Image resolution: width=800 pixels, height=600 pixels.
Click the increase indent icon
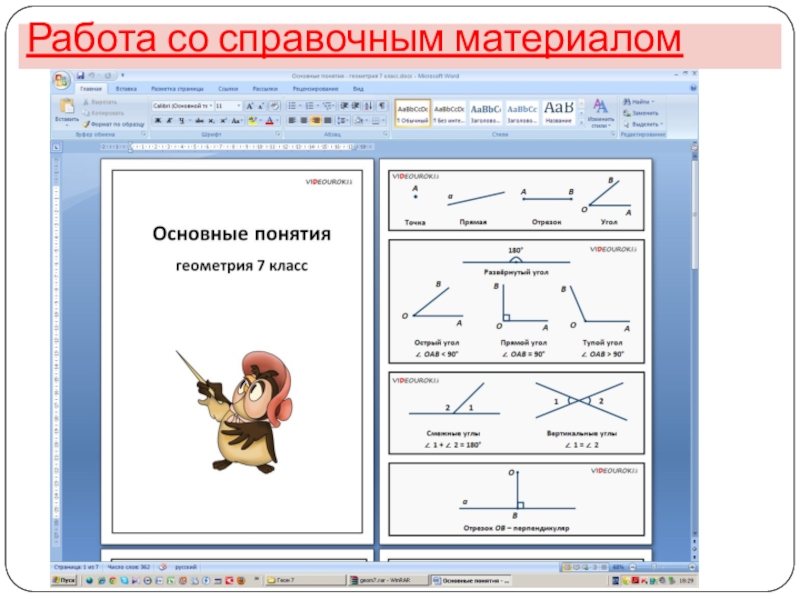click(x=356, y=106)
